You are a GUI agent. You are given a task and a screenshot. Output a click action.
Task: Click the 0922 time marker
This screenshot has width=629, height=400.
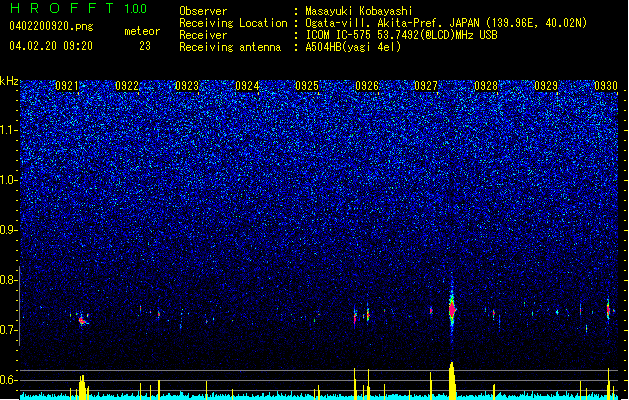[127, 86]
